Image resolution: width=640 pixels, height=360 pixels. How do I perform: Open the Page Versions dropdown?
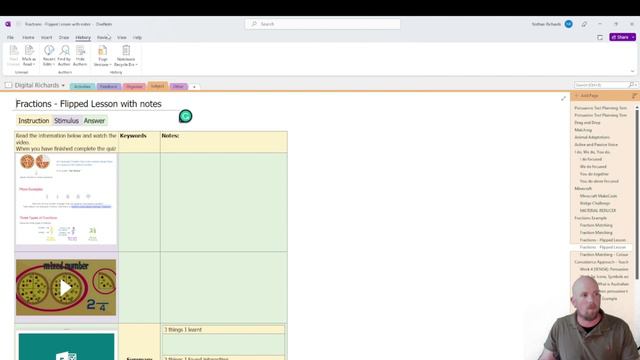[x=102, y=56]
